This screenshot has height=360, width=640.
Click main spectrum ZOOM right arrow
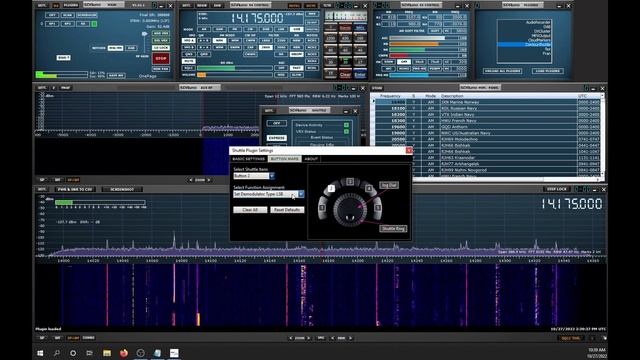309,338
